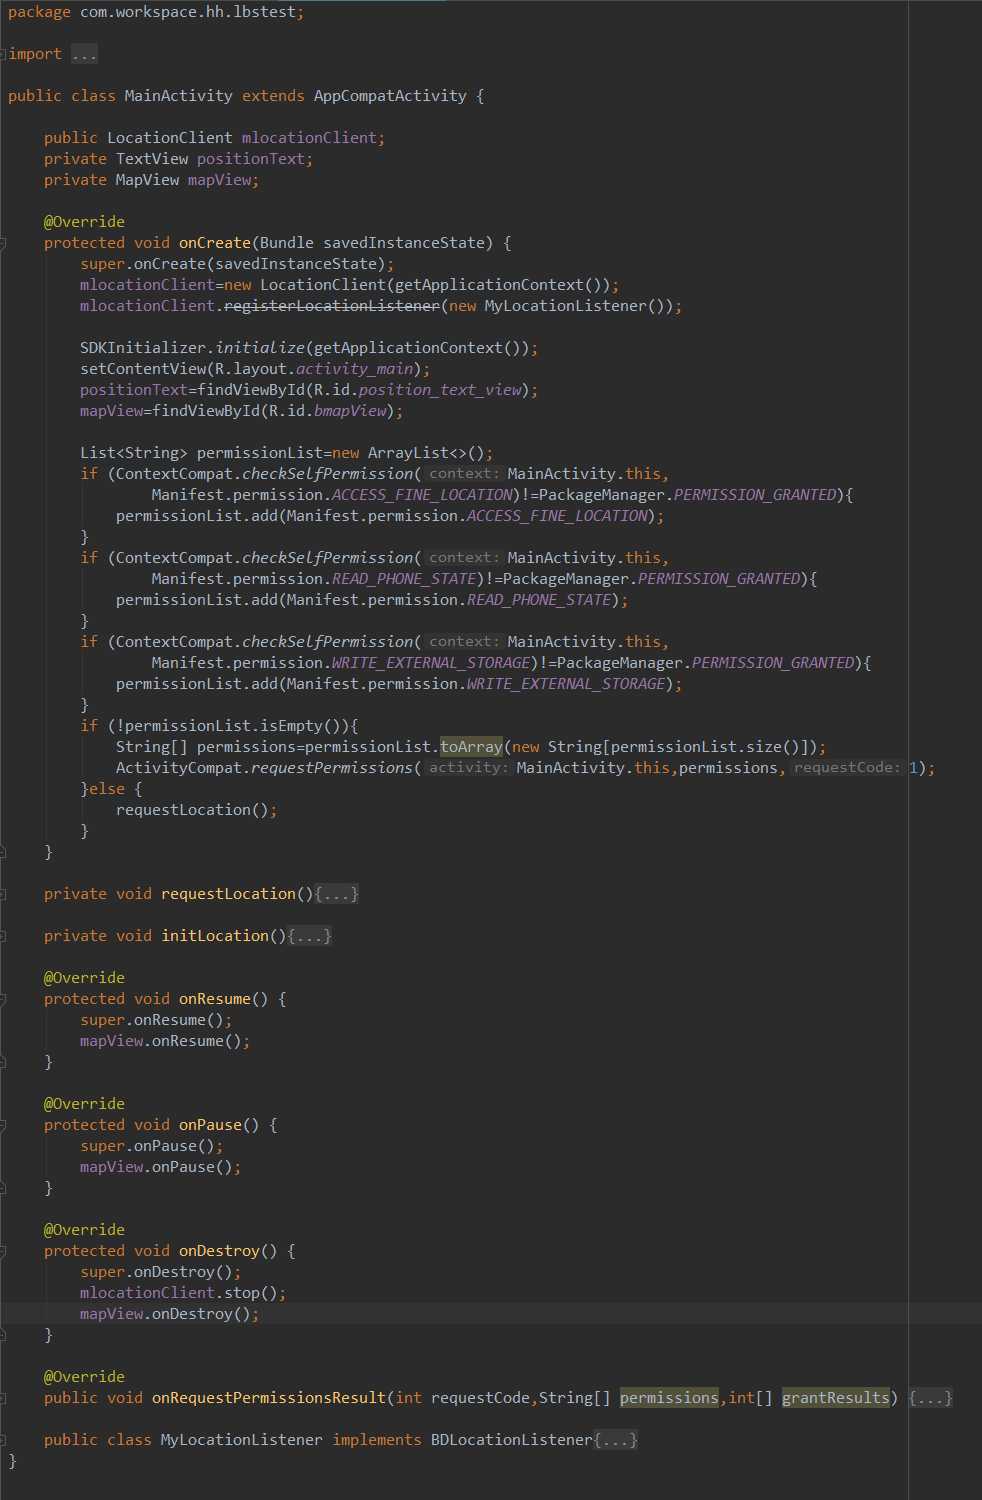Click the activity: parameter hint
This screenshot has height=1500, width=982.
(x=469, y=768)
